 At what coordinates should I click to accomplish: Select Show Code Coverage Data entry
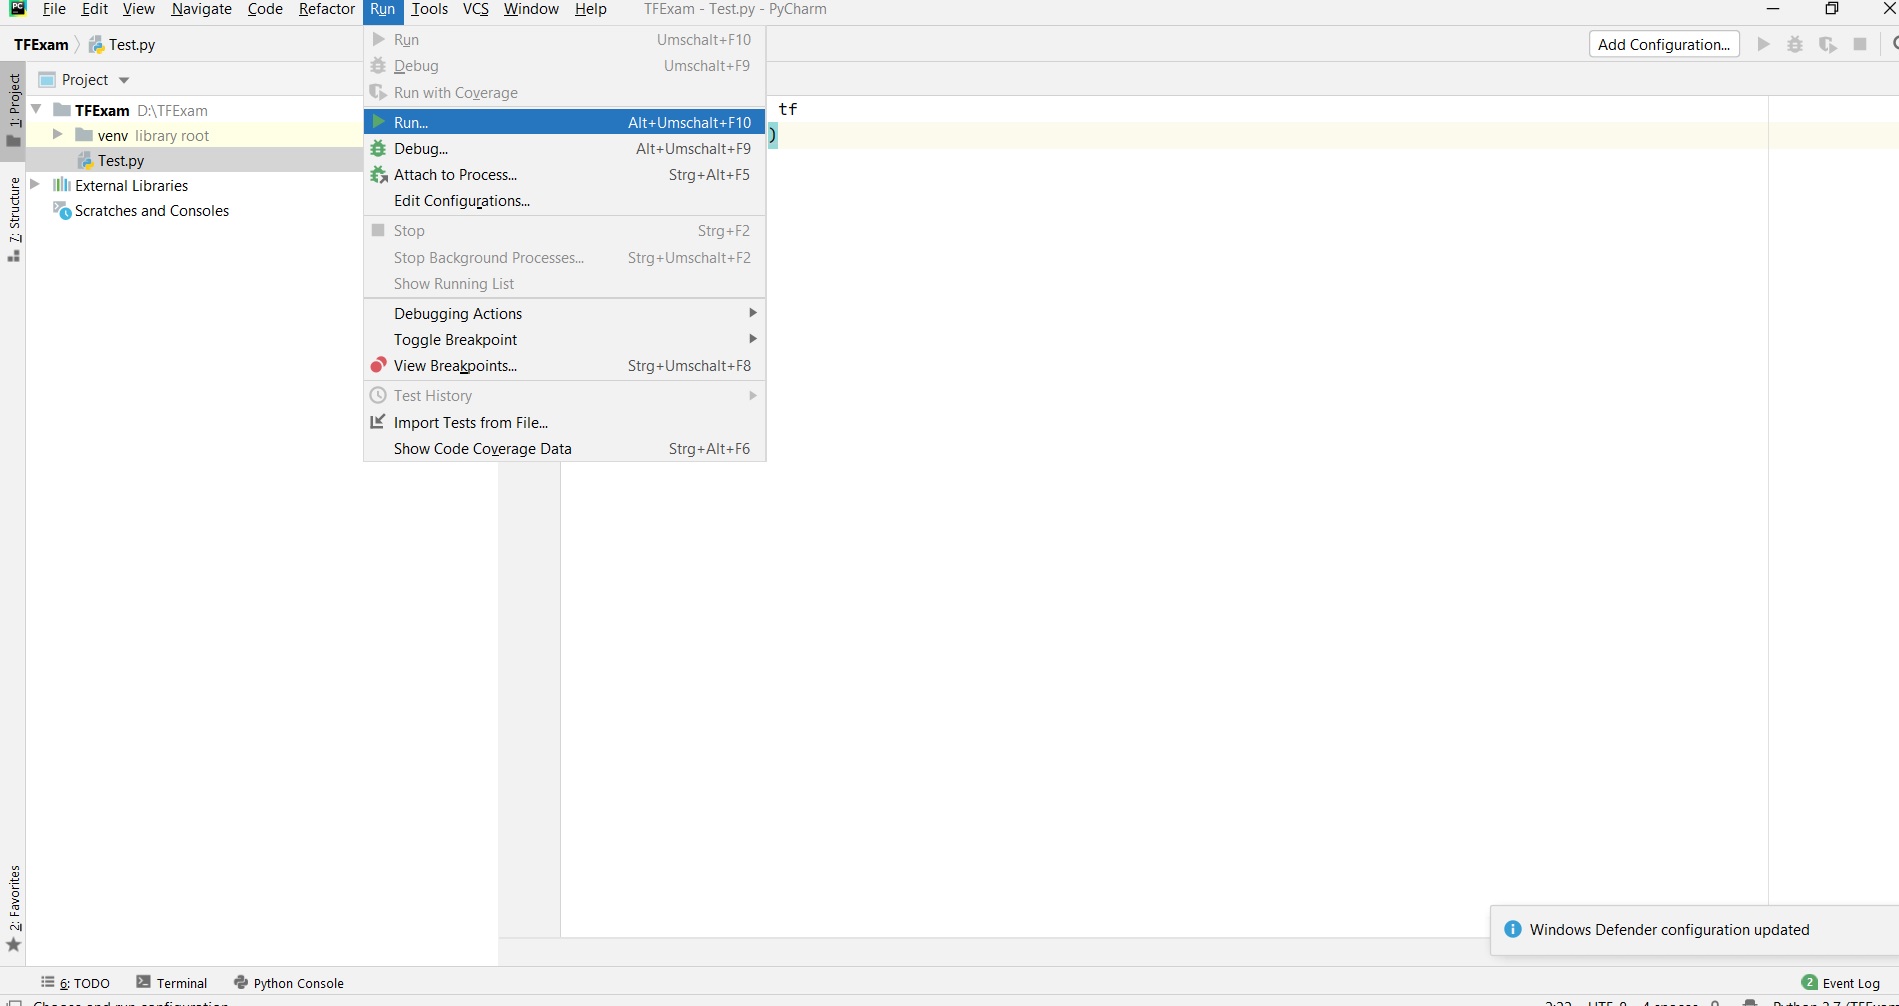pos(564,448)
